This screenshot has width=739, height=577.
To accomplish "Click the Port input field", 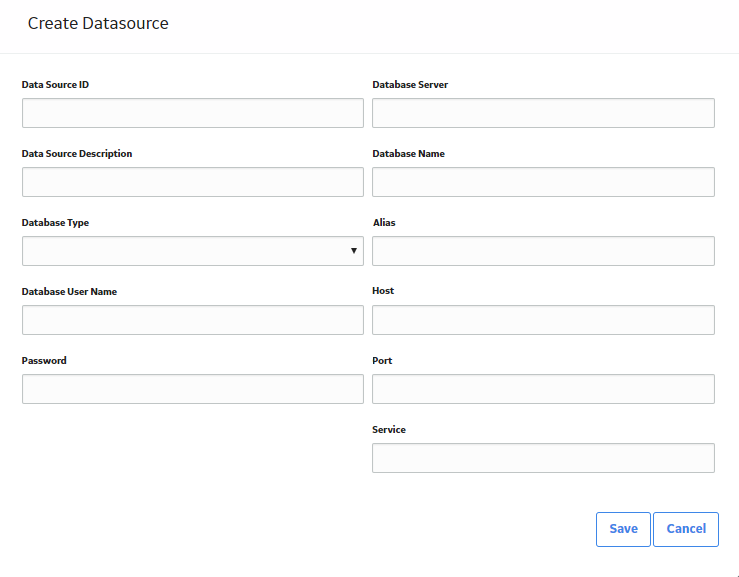I will [543, 389].
